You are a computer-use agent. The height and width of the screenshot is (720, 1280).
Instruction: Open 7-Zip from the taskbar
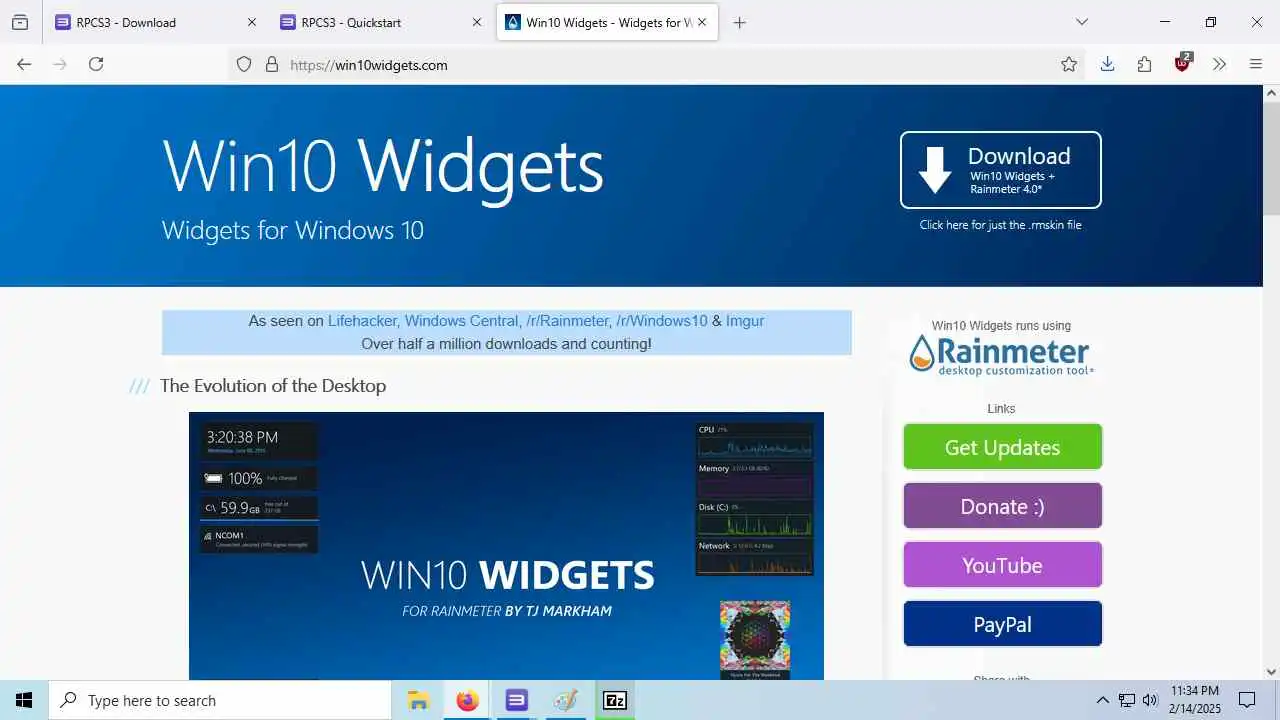[614, 700]
